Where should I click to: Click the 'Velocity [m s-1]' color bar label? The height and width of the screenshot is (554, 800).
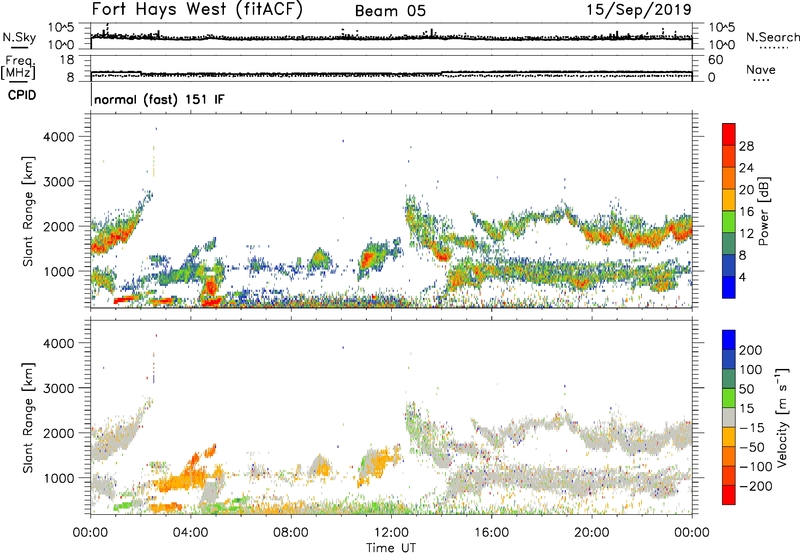click(782, 417)
